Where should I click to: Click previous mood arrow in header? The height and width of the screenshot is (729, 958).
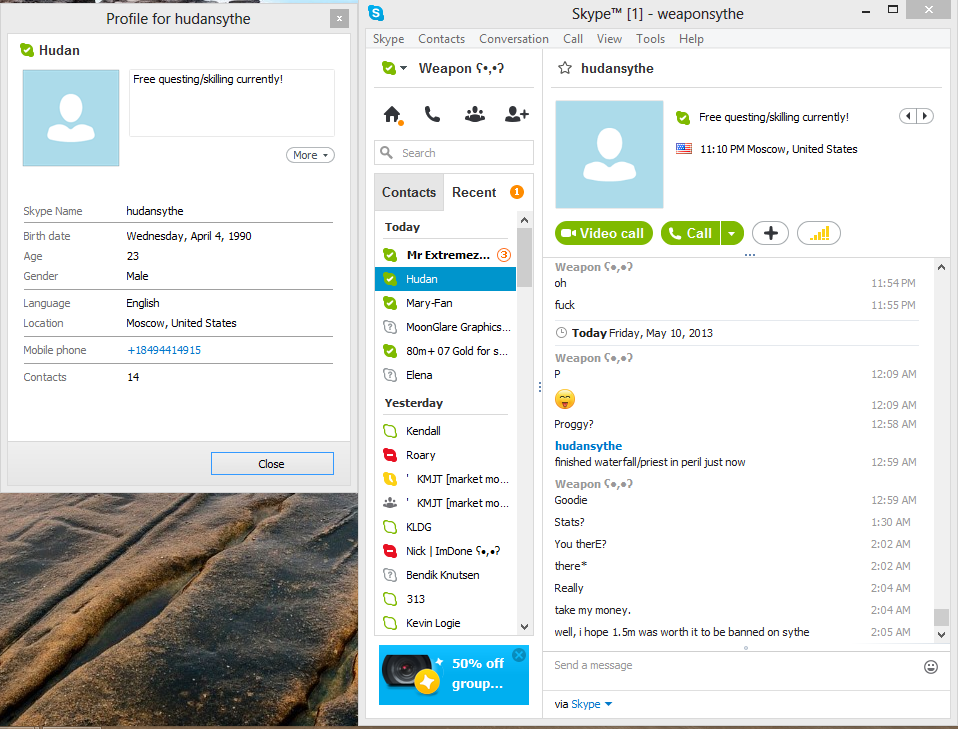pyautogui.click(x=908, y=115)
